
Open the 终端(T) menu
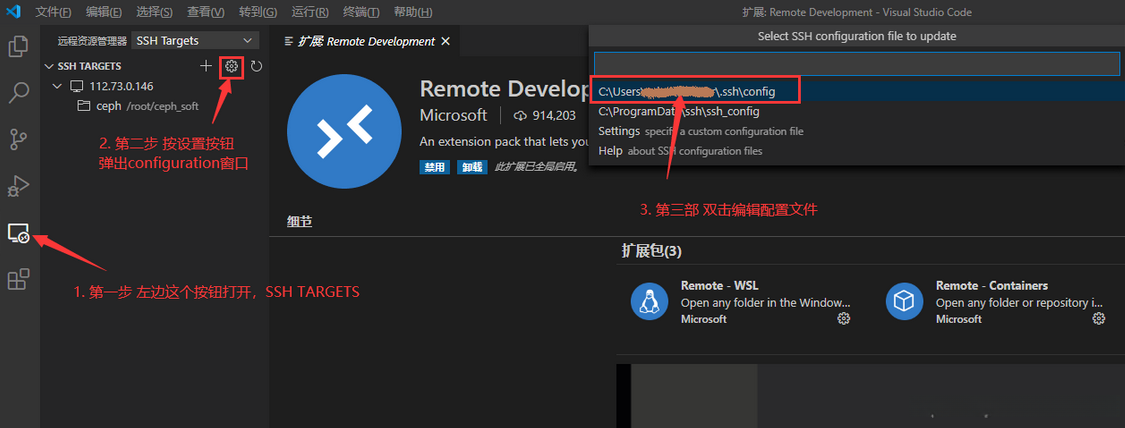click(362, 13)
